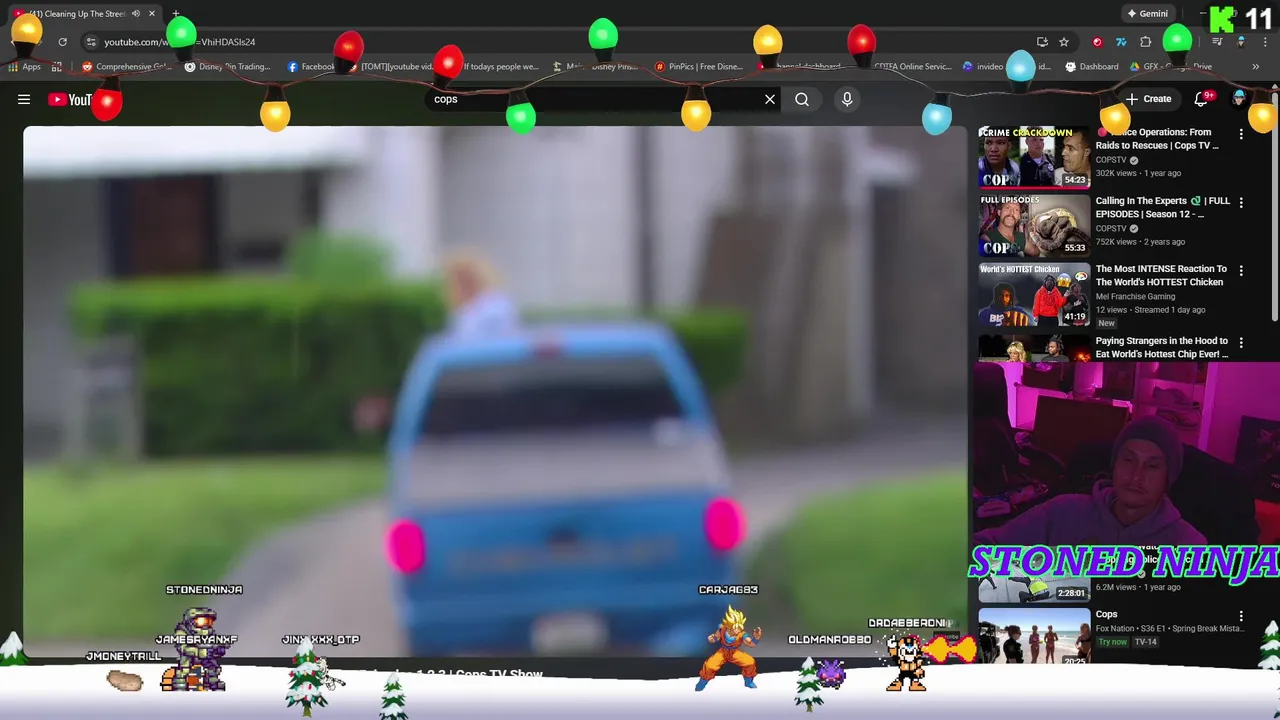This screenshot has width=1280, height=720.
Task: Open options menu for 'Operations: From Raids' video
Action: (1241, 134)
